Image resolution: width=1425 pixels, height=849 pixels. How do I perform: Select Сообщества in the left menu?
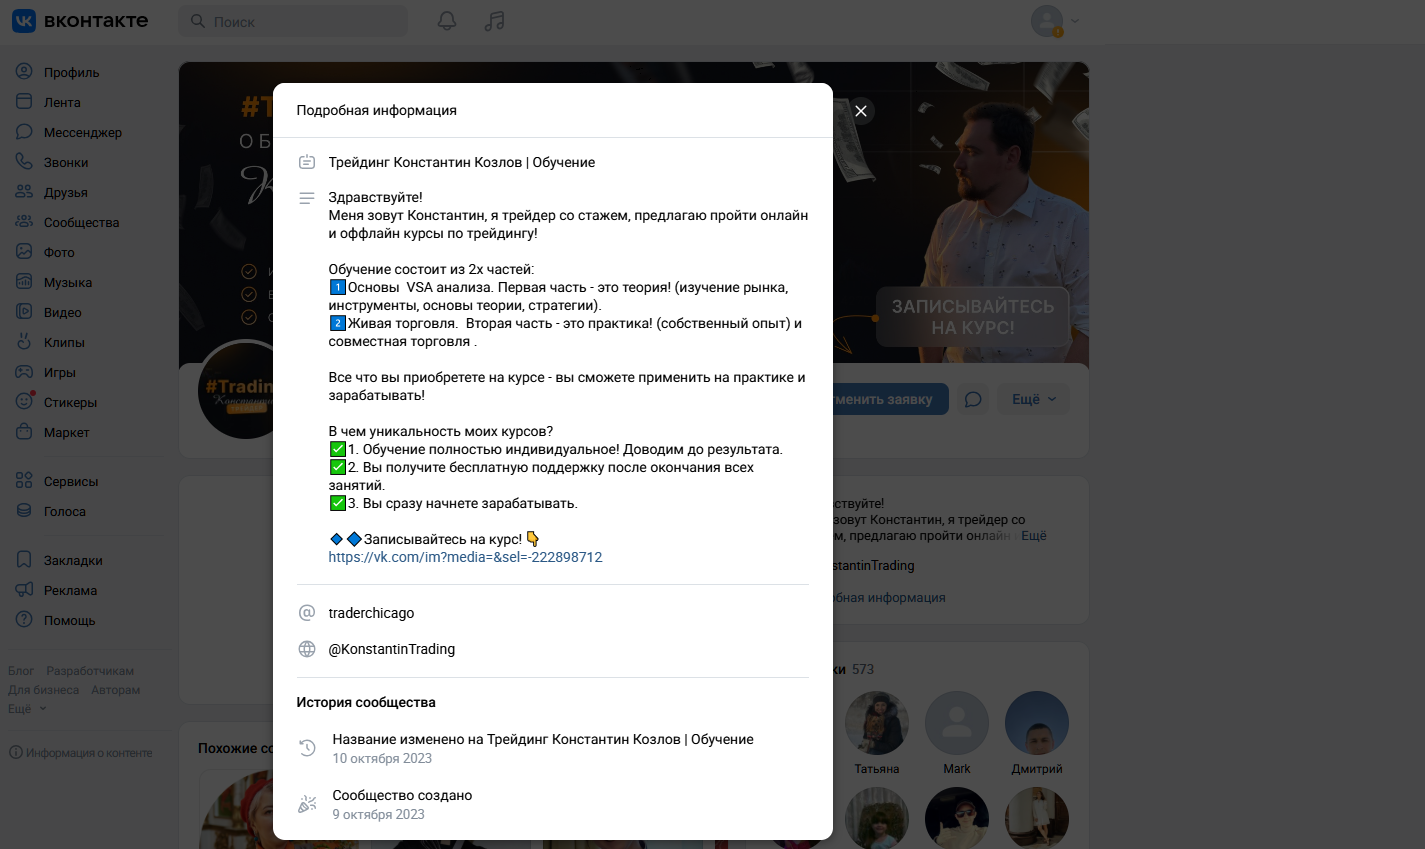tap(82, 222)
